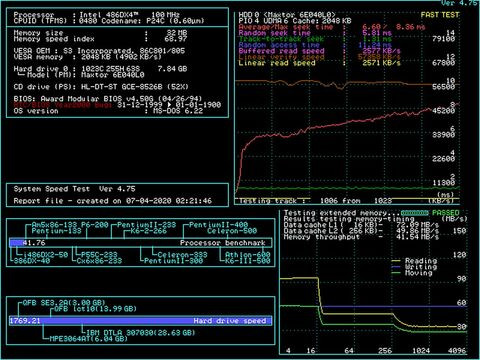The image size is (480, 360).
Task: Click the 'Average/Max seek time' label
Action: click(x=286, y=27)
